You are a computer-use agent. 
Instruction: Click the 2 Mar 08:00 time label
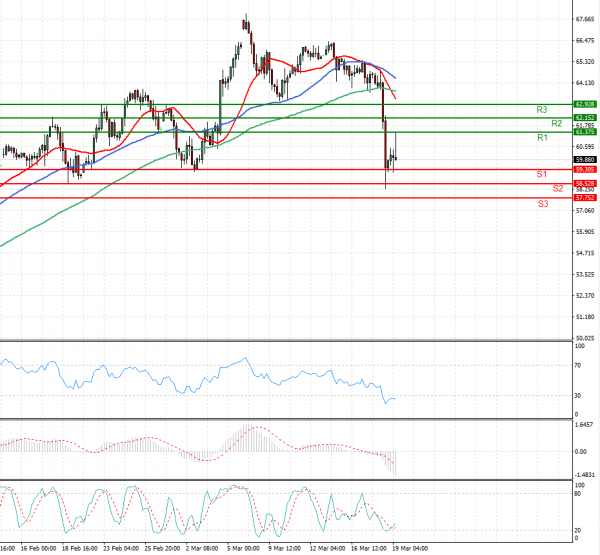202,548
